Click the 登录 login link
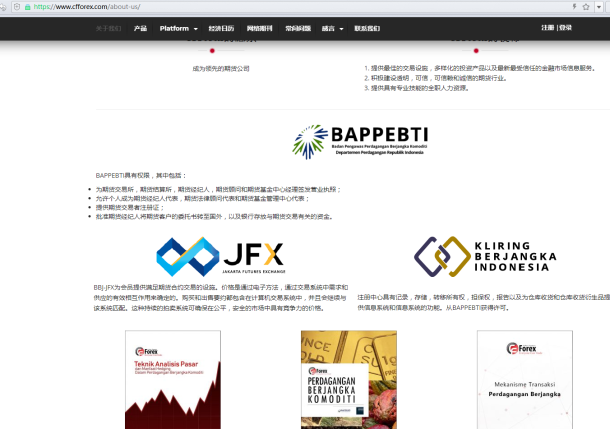The width and height of the screenshot is (610, 429). [566, 28]
